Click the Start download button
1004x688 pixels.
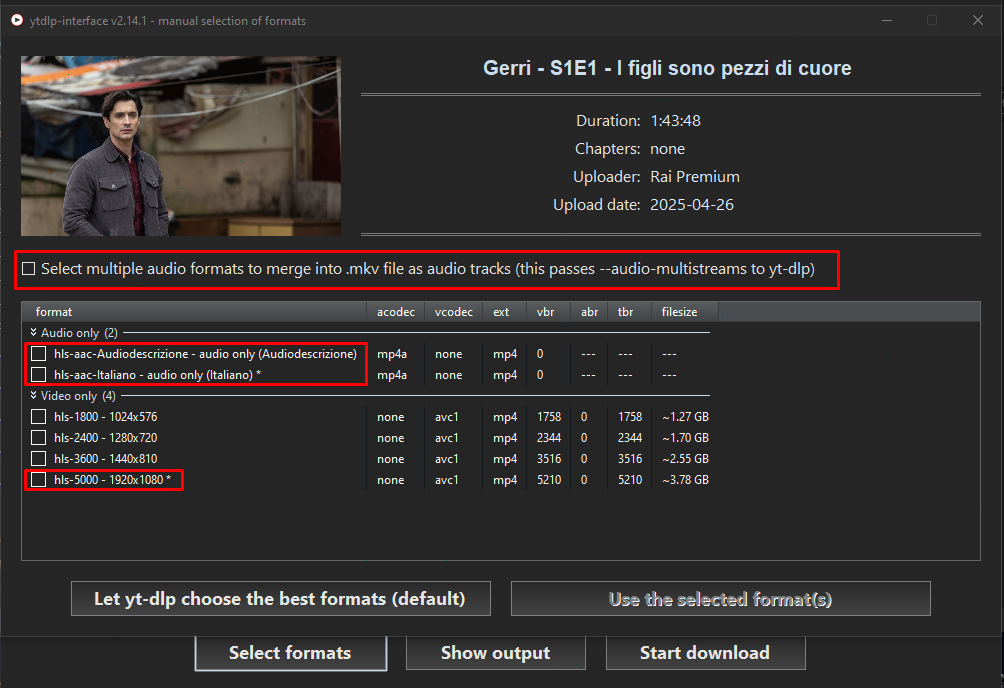click(705, 653)
